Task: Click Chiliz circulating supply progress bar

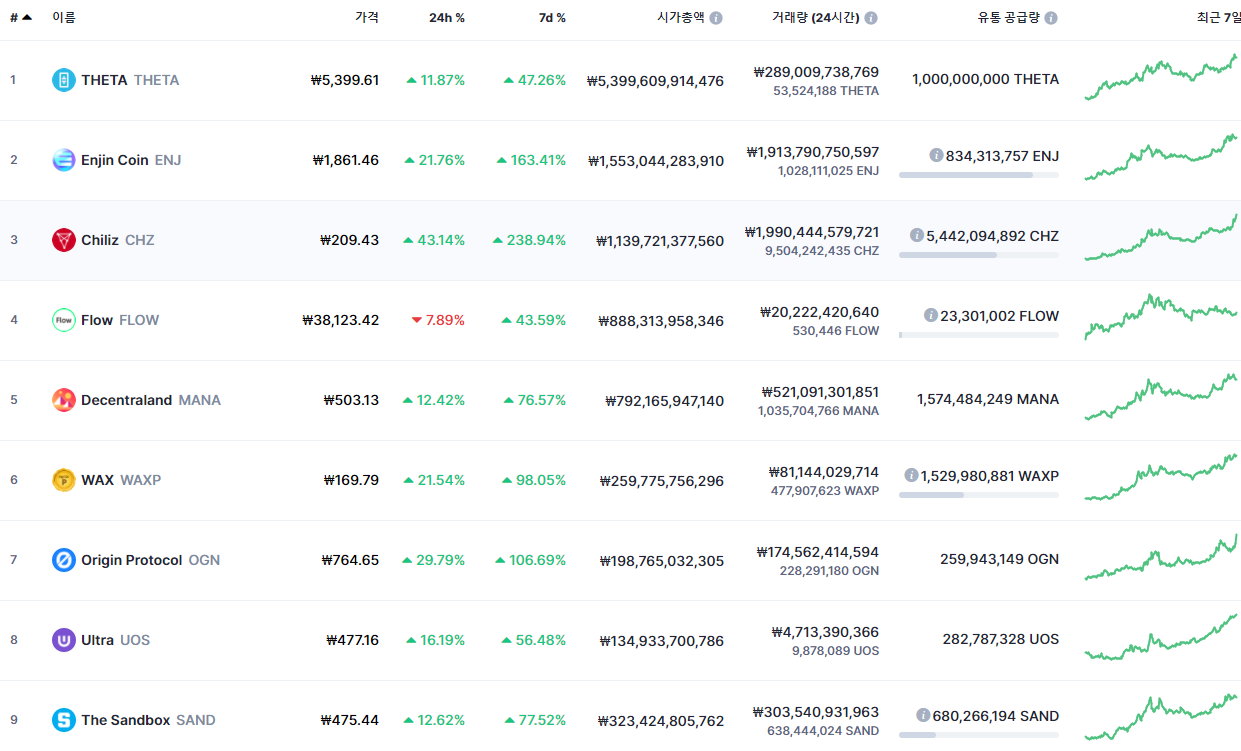Action: pyautogui.click(x=979, y=255)
